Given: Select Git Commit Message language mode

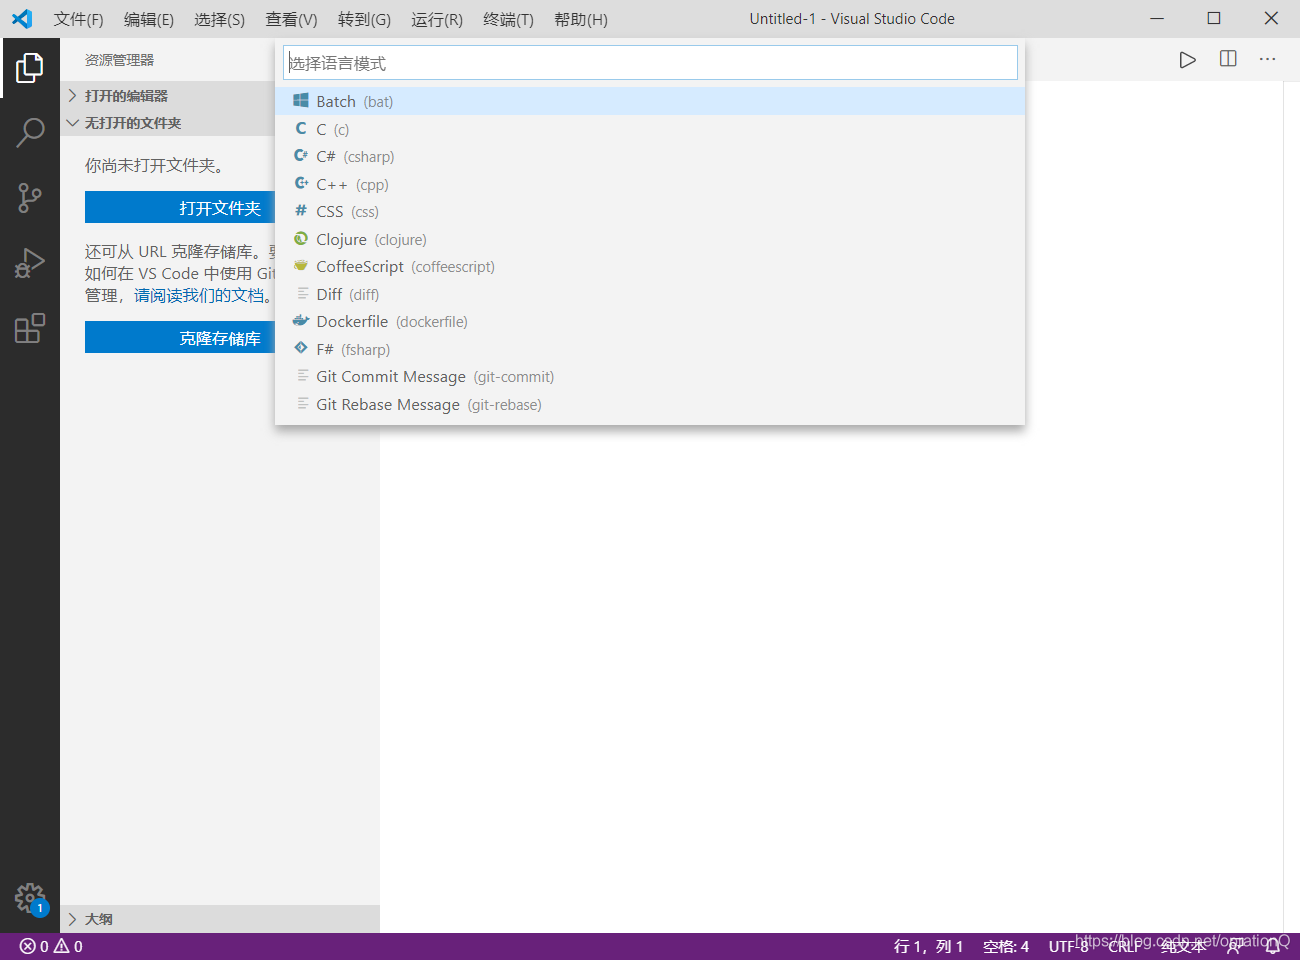Looking at the screenshot, I should click(x=650, y=376).
